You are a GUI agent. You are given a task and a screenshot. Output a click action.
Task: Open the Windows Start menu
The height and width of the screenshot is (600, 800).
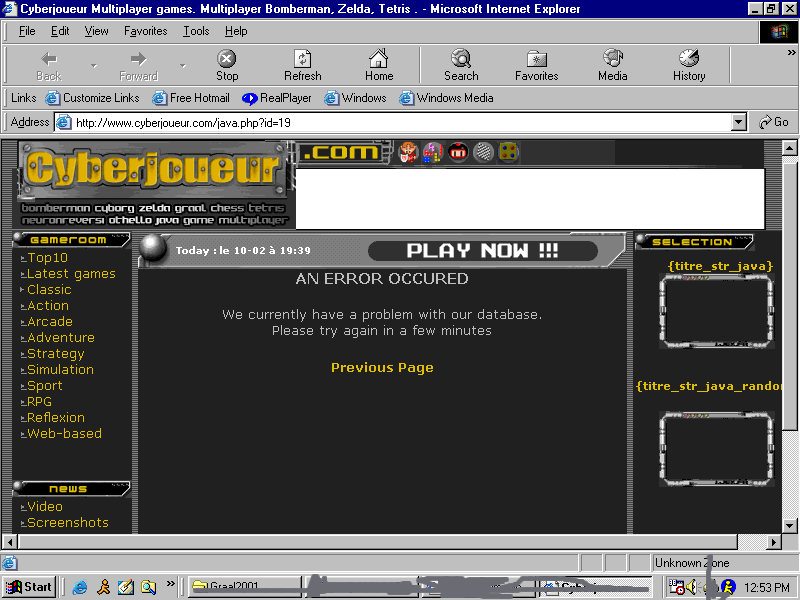coord(29,587)
